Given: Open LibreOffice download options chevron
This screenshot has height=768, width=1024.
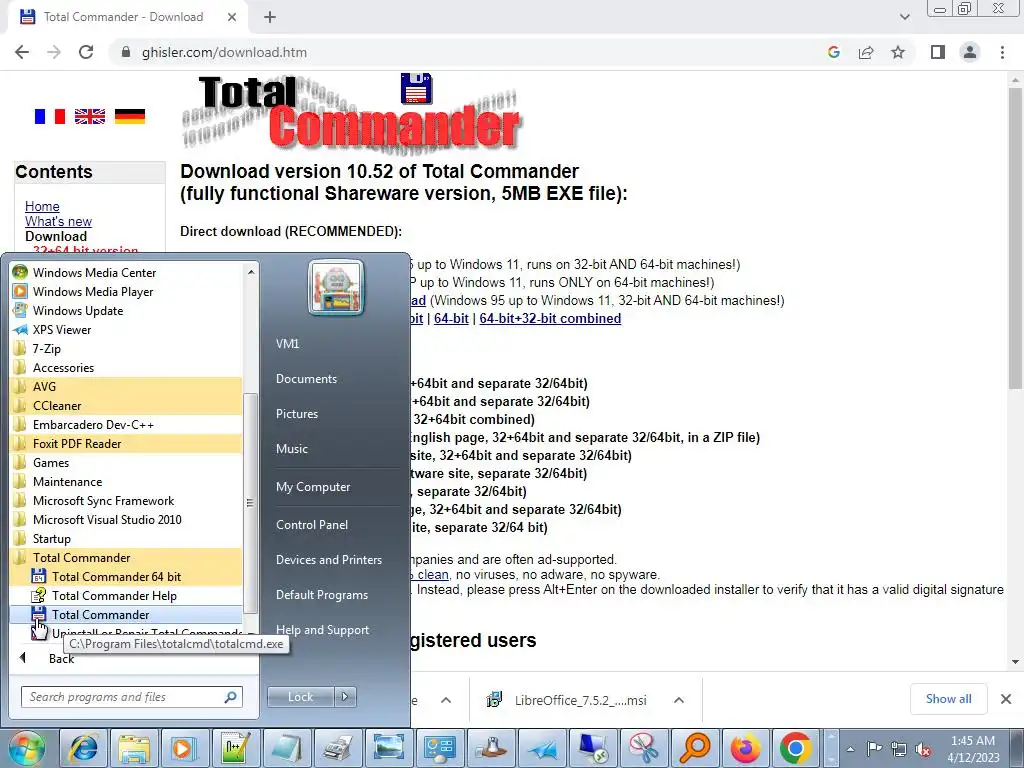Looking at the screenshot, I should coord(679,700).
